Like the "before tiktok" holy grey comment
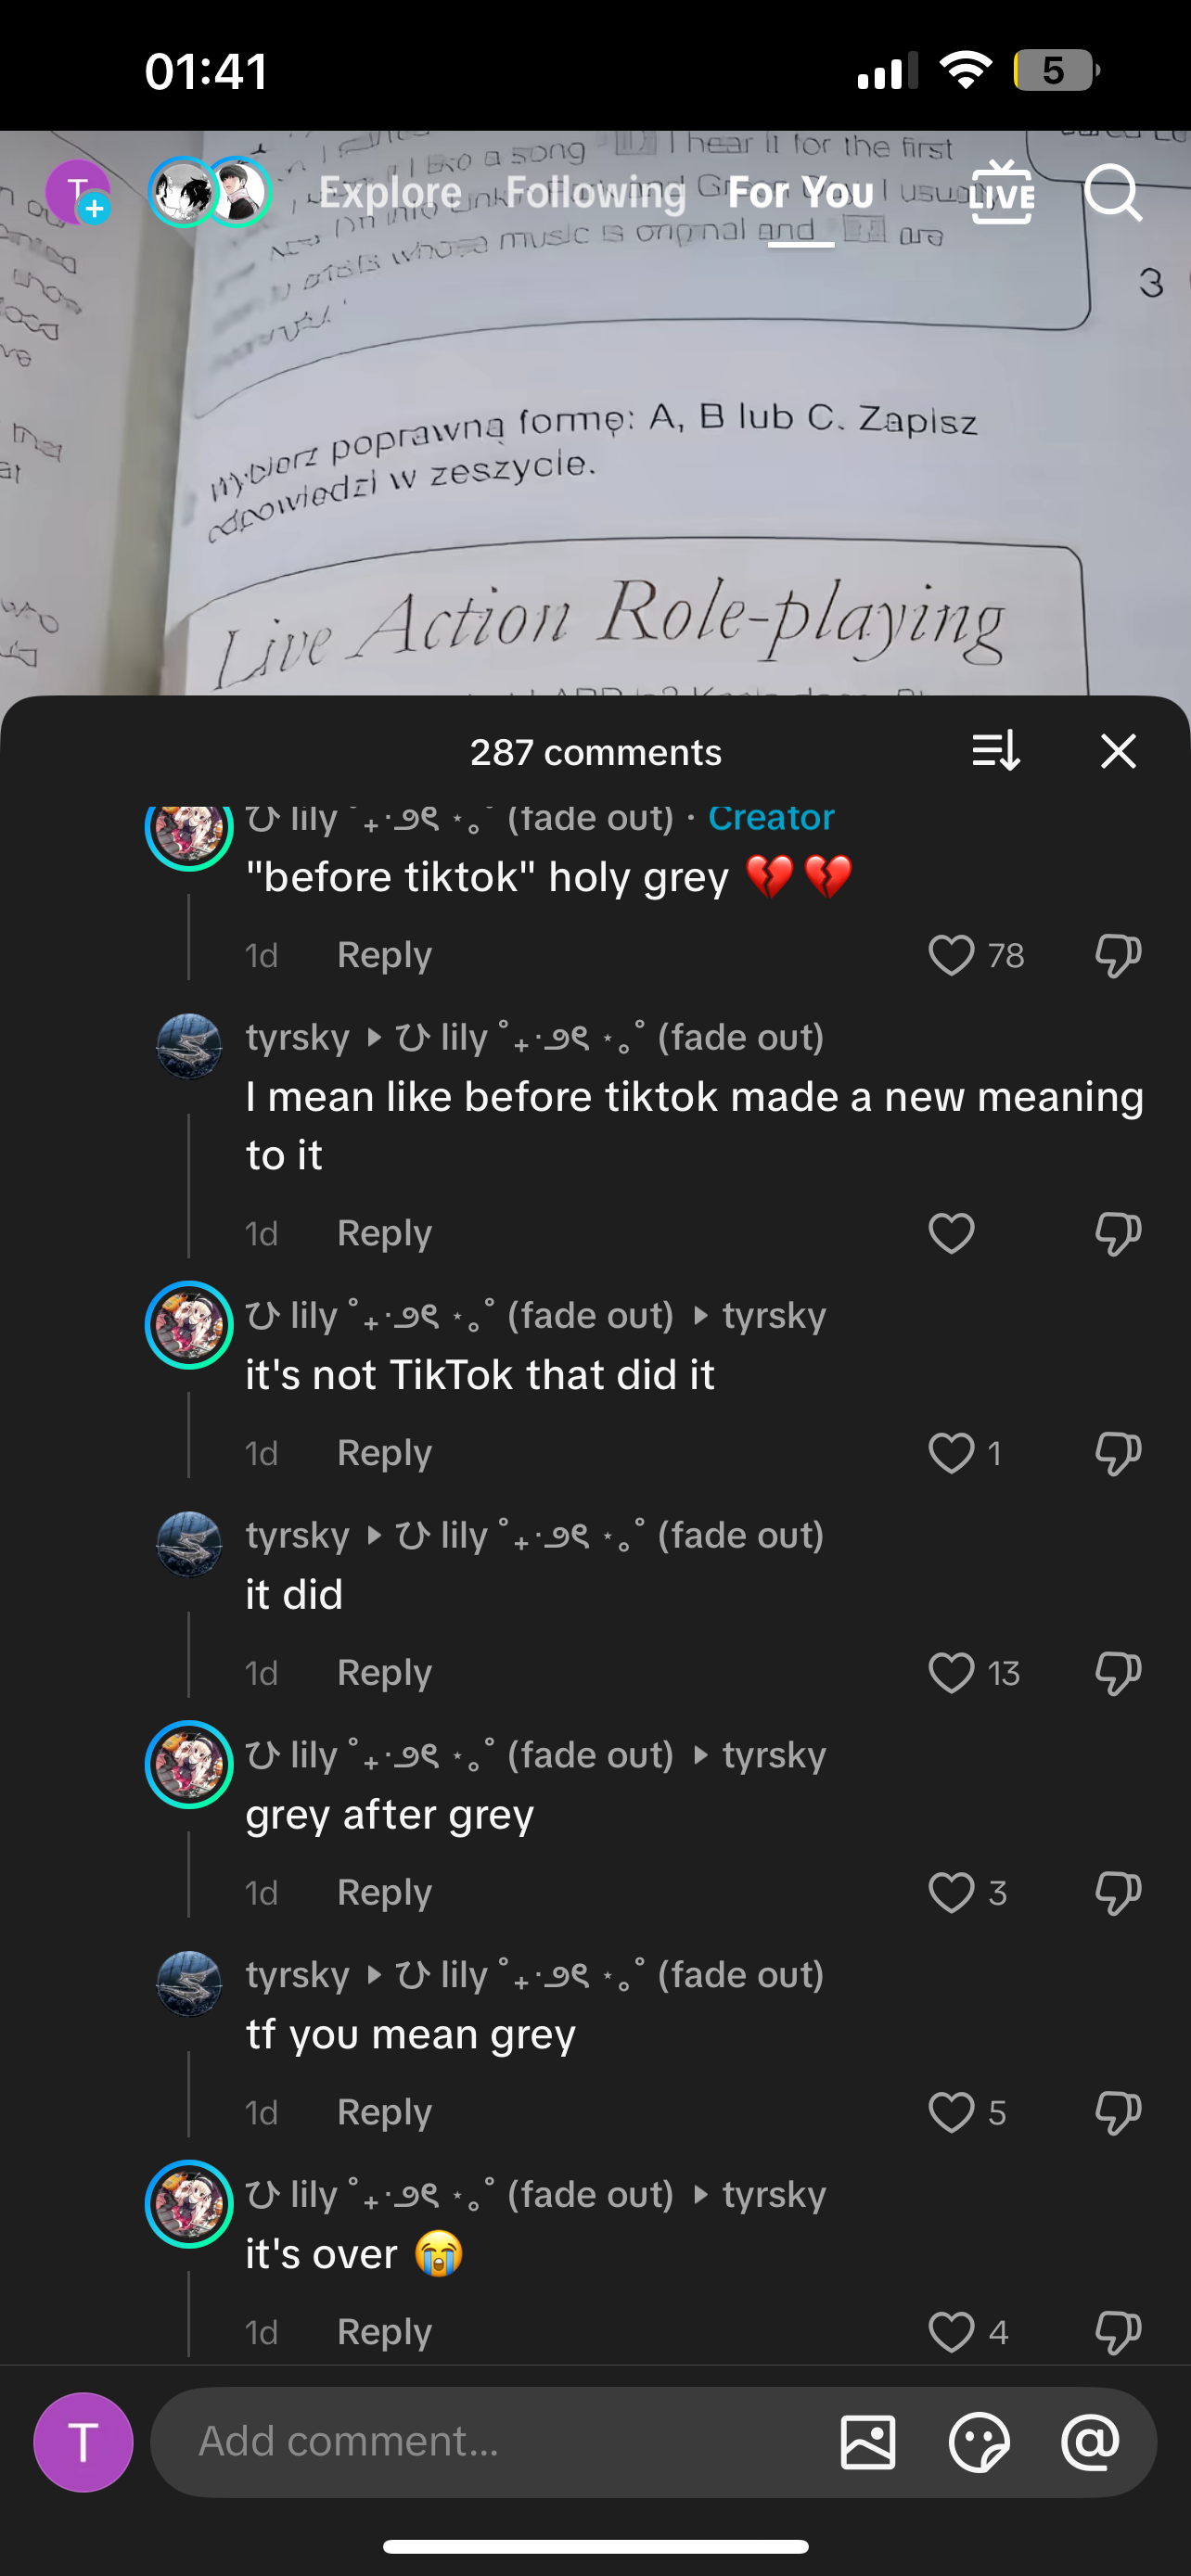 [951, 956]
